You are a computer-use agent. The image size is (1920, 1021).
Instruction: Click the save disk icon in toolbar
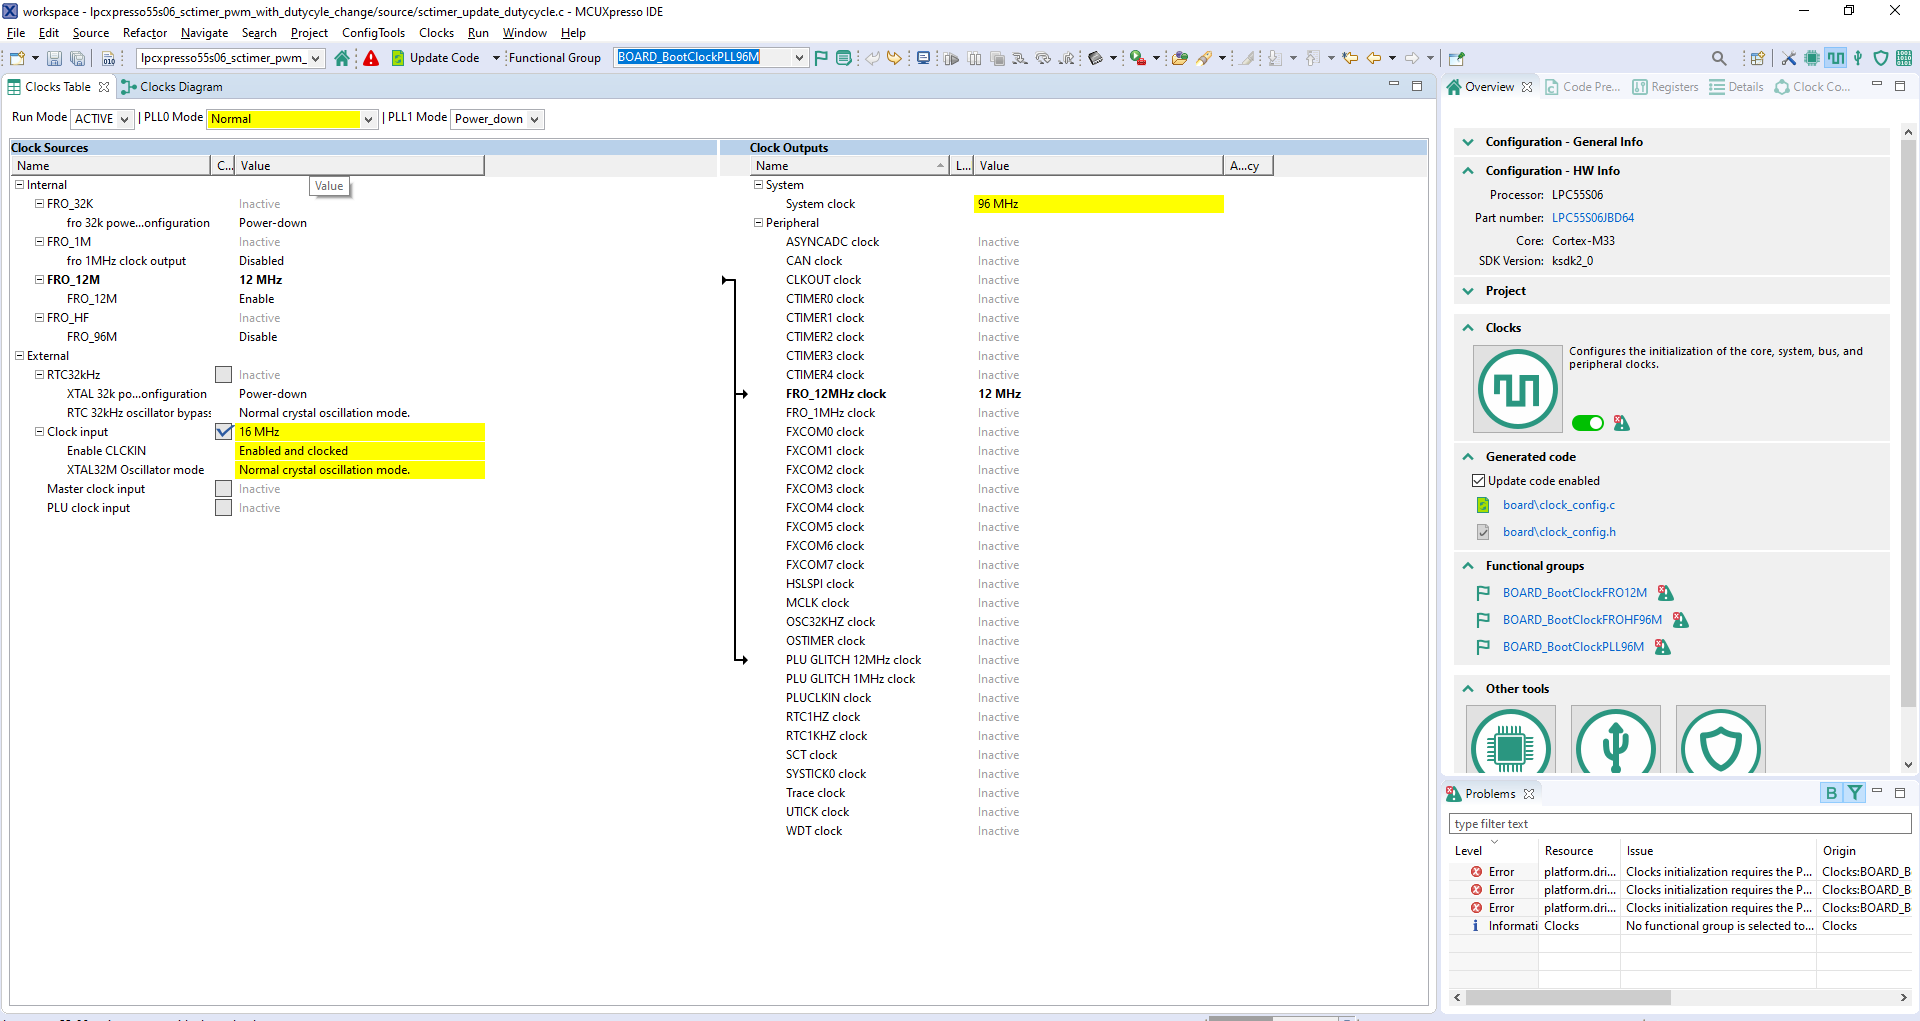[54, 58]
